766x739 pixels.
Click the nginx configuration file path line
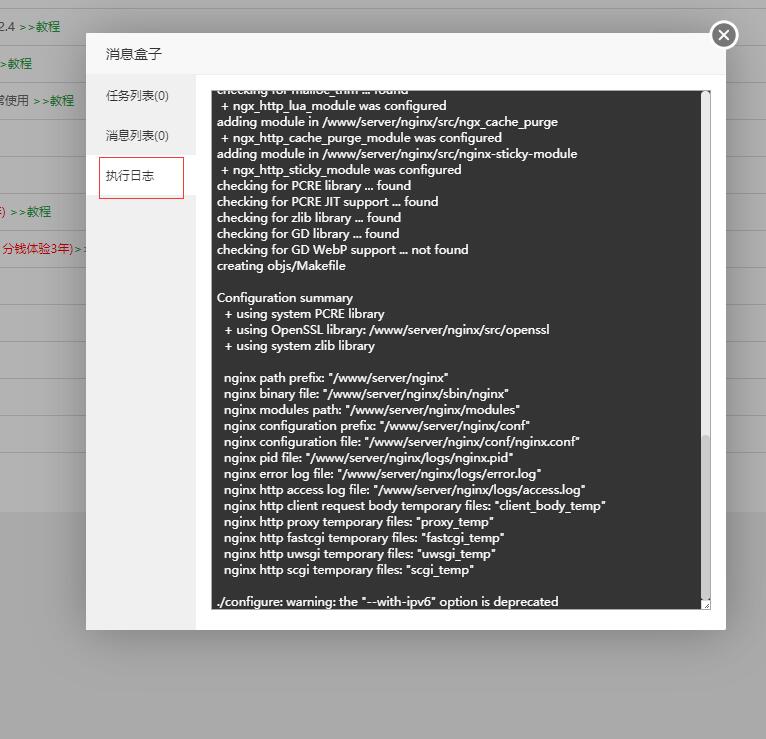click(401, 442)
